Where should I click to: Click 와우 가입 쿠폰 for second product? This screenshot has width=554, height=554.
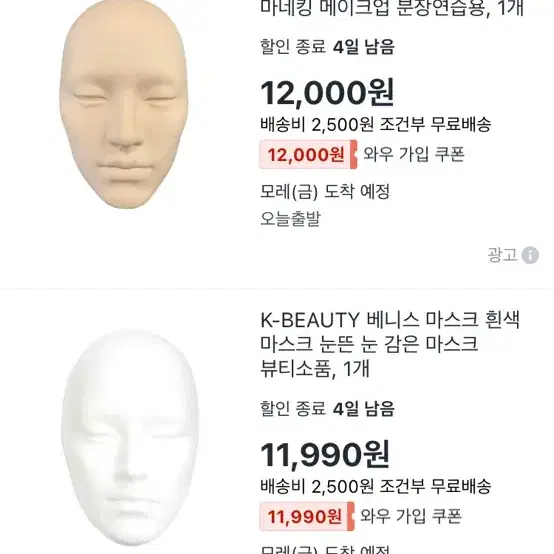(411, 516)
